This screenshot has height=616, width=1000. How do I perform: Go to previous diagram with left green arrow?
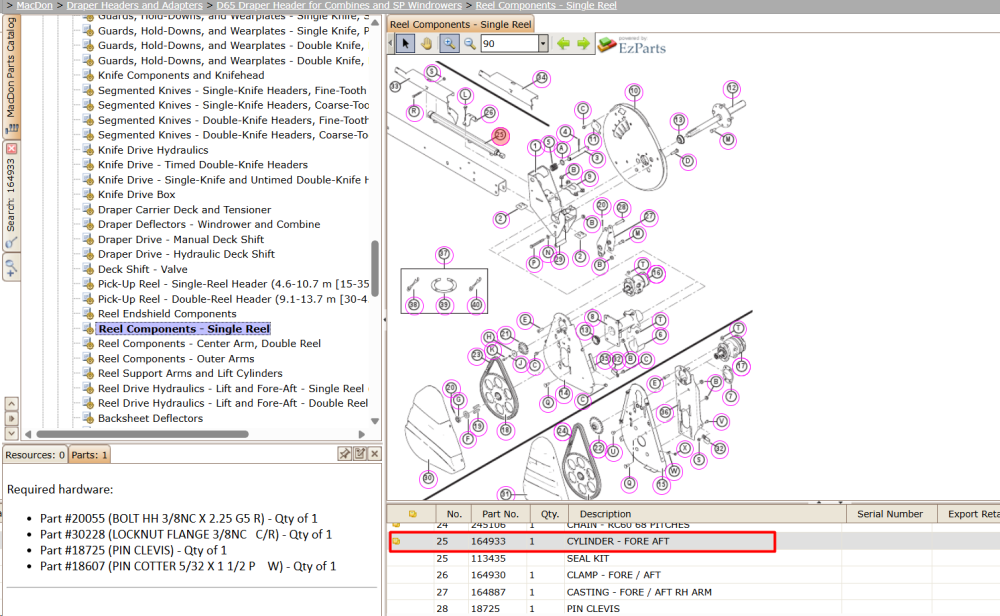click(563, 43)
